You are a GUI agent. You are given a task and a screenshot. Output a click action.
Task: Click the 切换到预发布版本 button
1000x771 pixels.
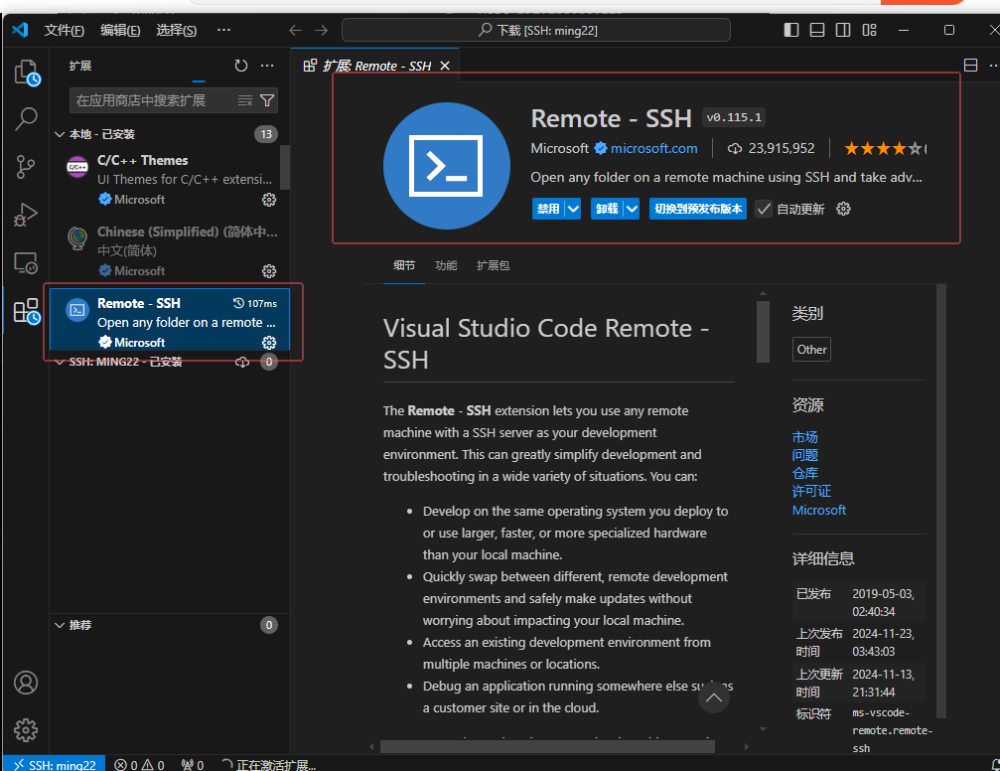(x=698, y=209)
